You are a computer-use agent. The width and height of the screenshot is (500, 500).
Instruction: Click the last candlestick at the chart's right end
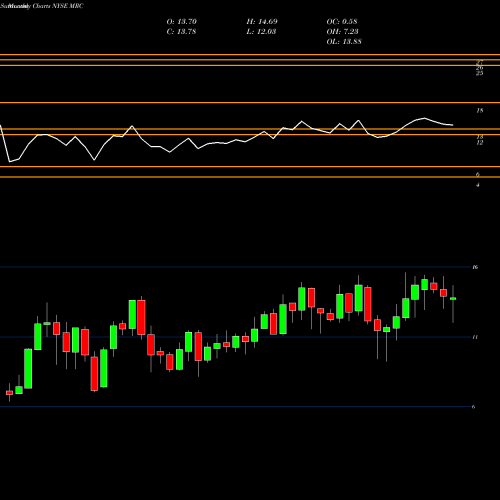pyautogui.click(x=453, y=299)
